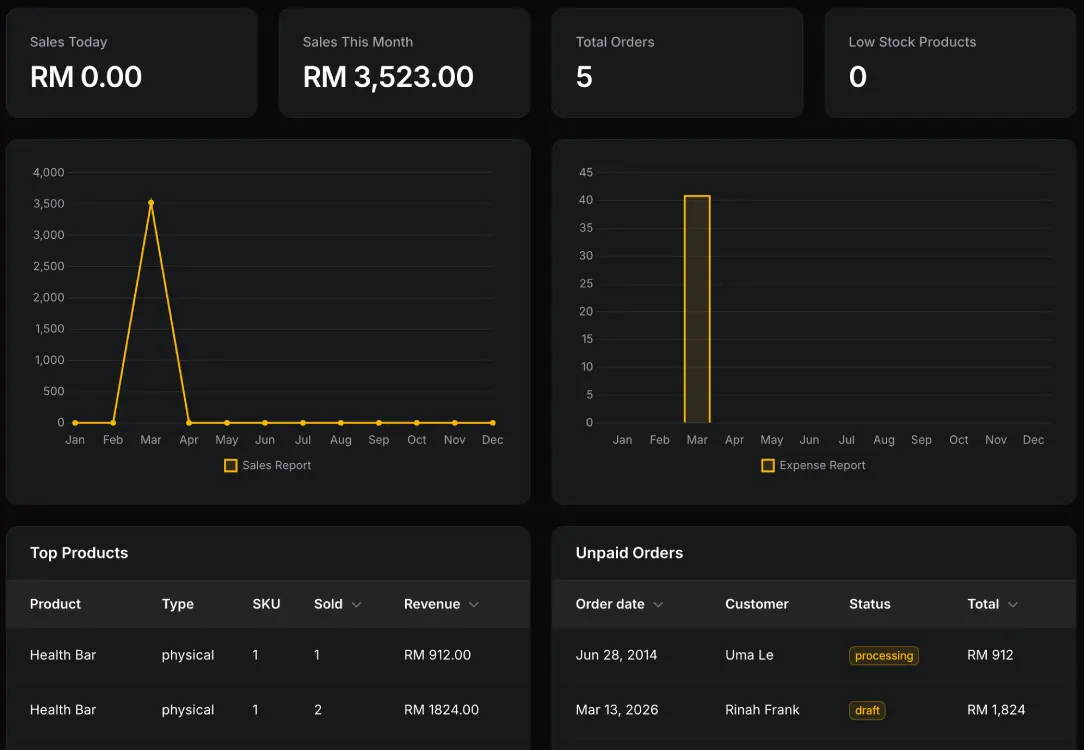Viewport: 1084px width, 750px height.
Task: Toggle the Expense Report legend box
Action: tap(767, 466)
